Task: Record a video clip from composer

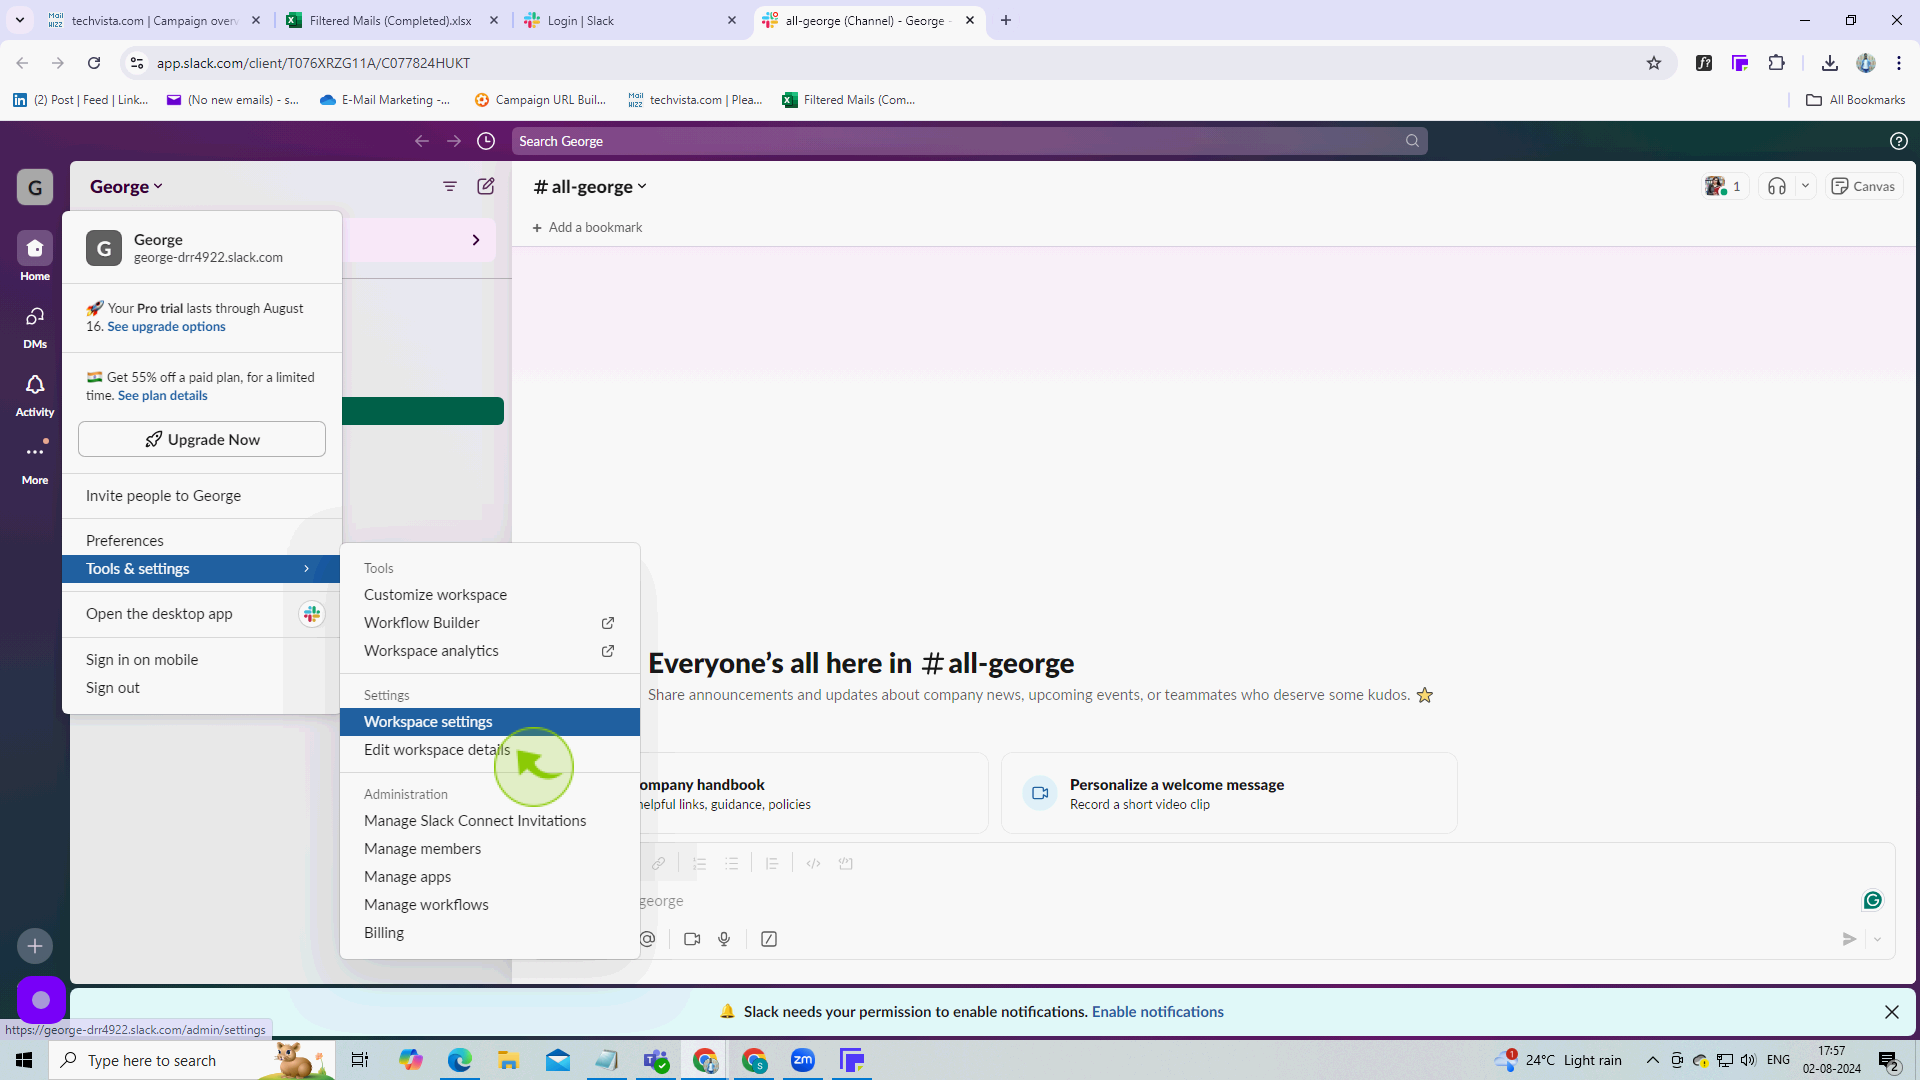Action: click(692, 939)
